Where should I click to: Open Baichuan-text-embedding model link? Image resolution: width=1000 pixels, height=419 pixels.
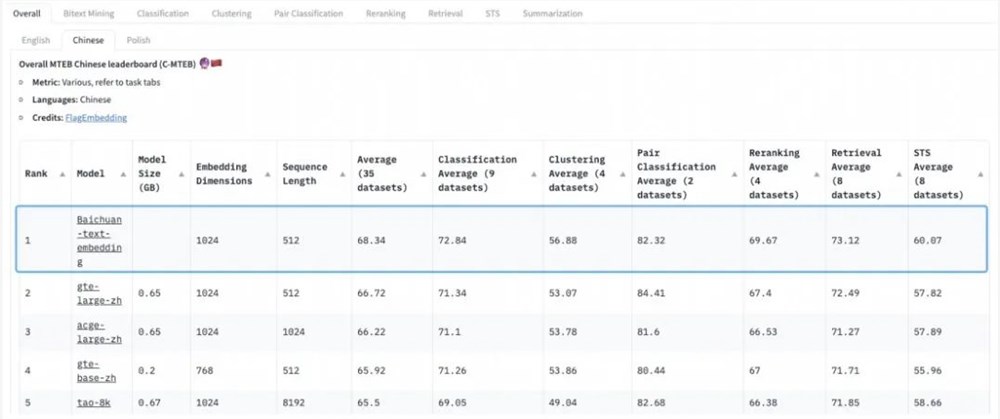99,240
